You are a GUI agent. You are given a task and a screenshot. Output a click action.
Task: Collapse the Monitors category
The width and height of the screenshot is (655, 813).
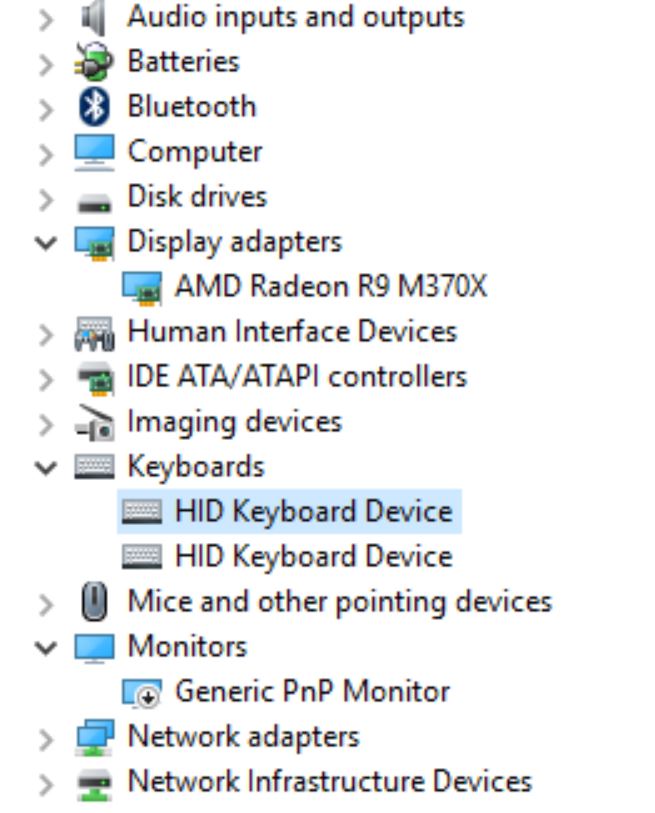coord(46,647)
